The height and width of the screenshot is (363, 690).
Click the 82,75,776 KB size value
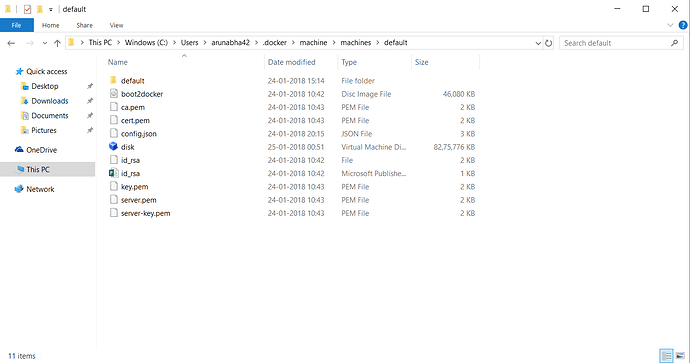click(x=454, y=147)
